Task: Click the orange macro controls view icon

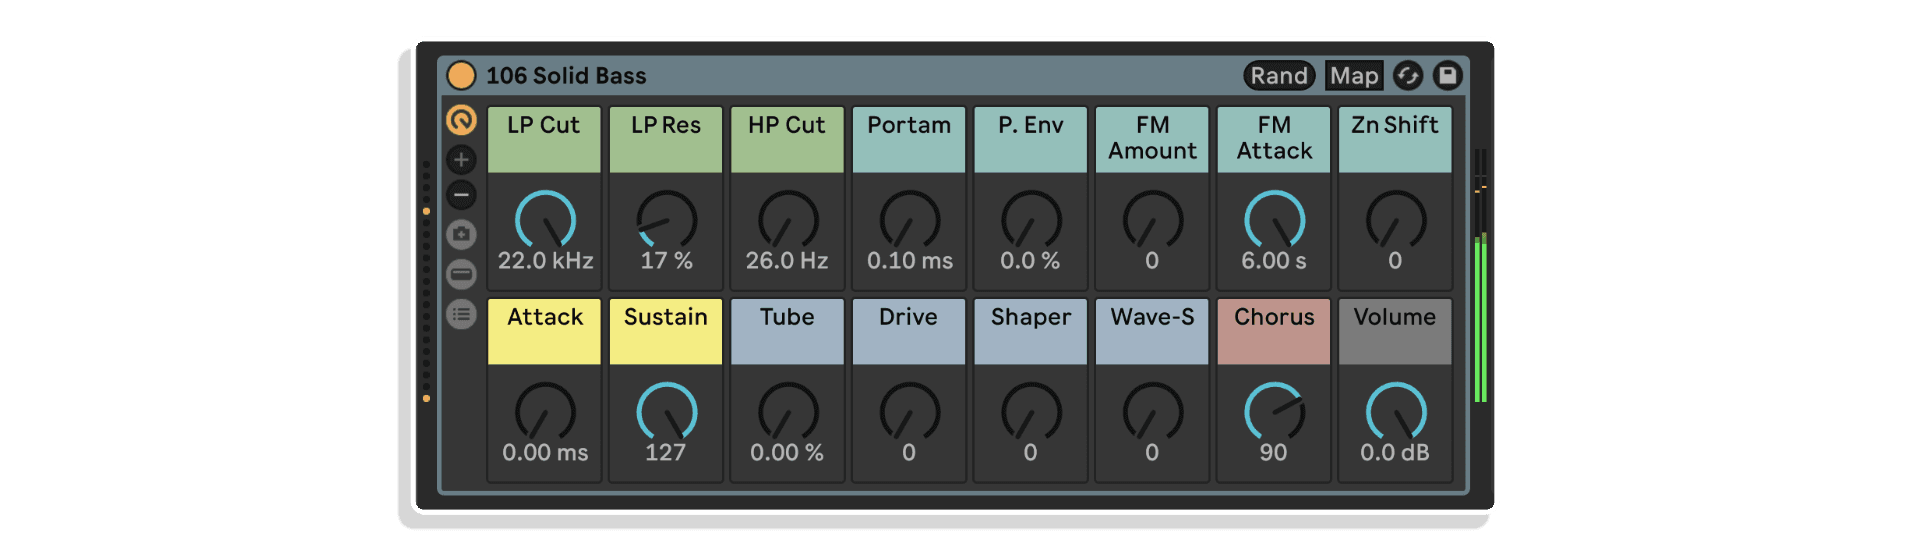Action: [x=461, y=121]
